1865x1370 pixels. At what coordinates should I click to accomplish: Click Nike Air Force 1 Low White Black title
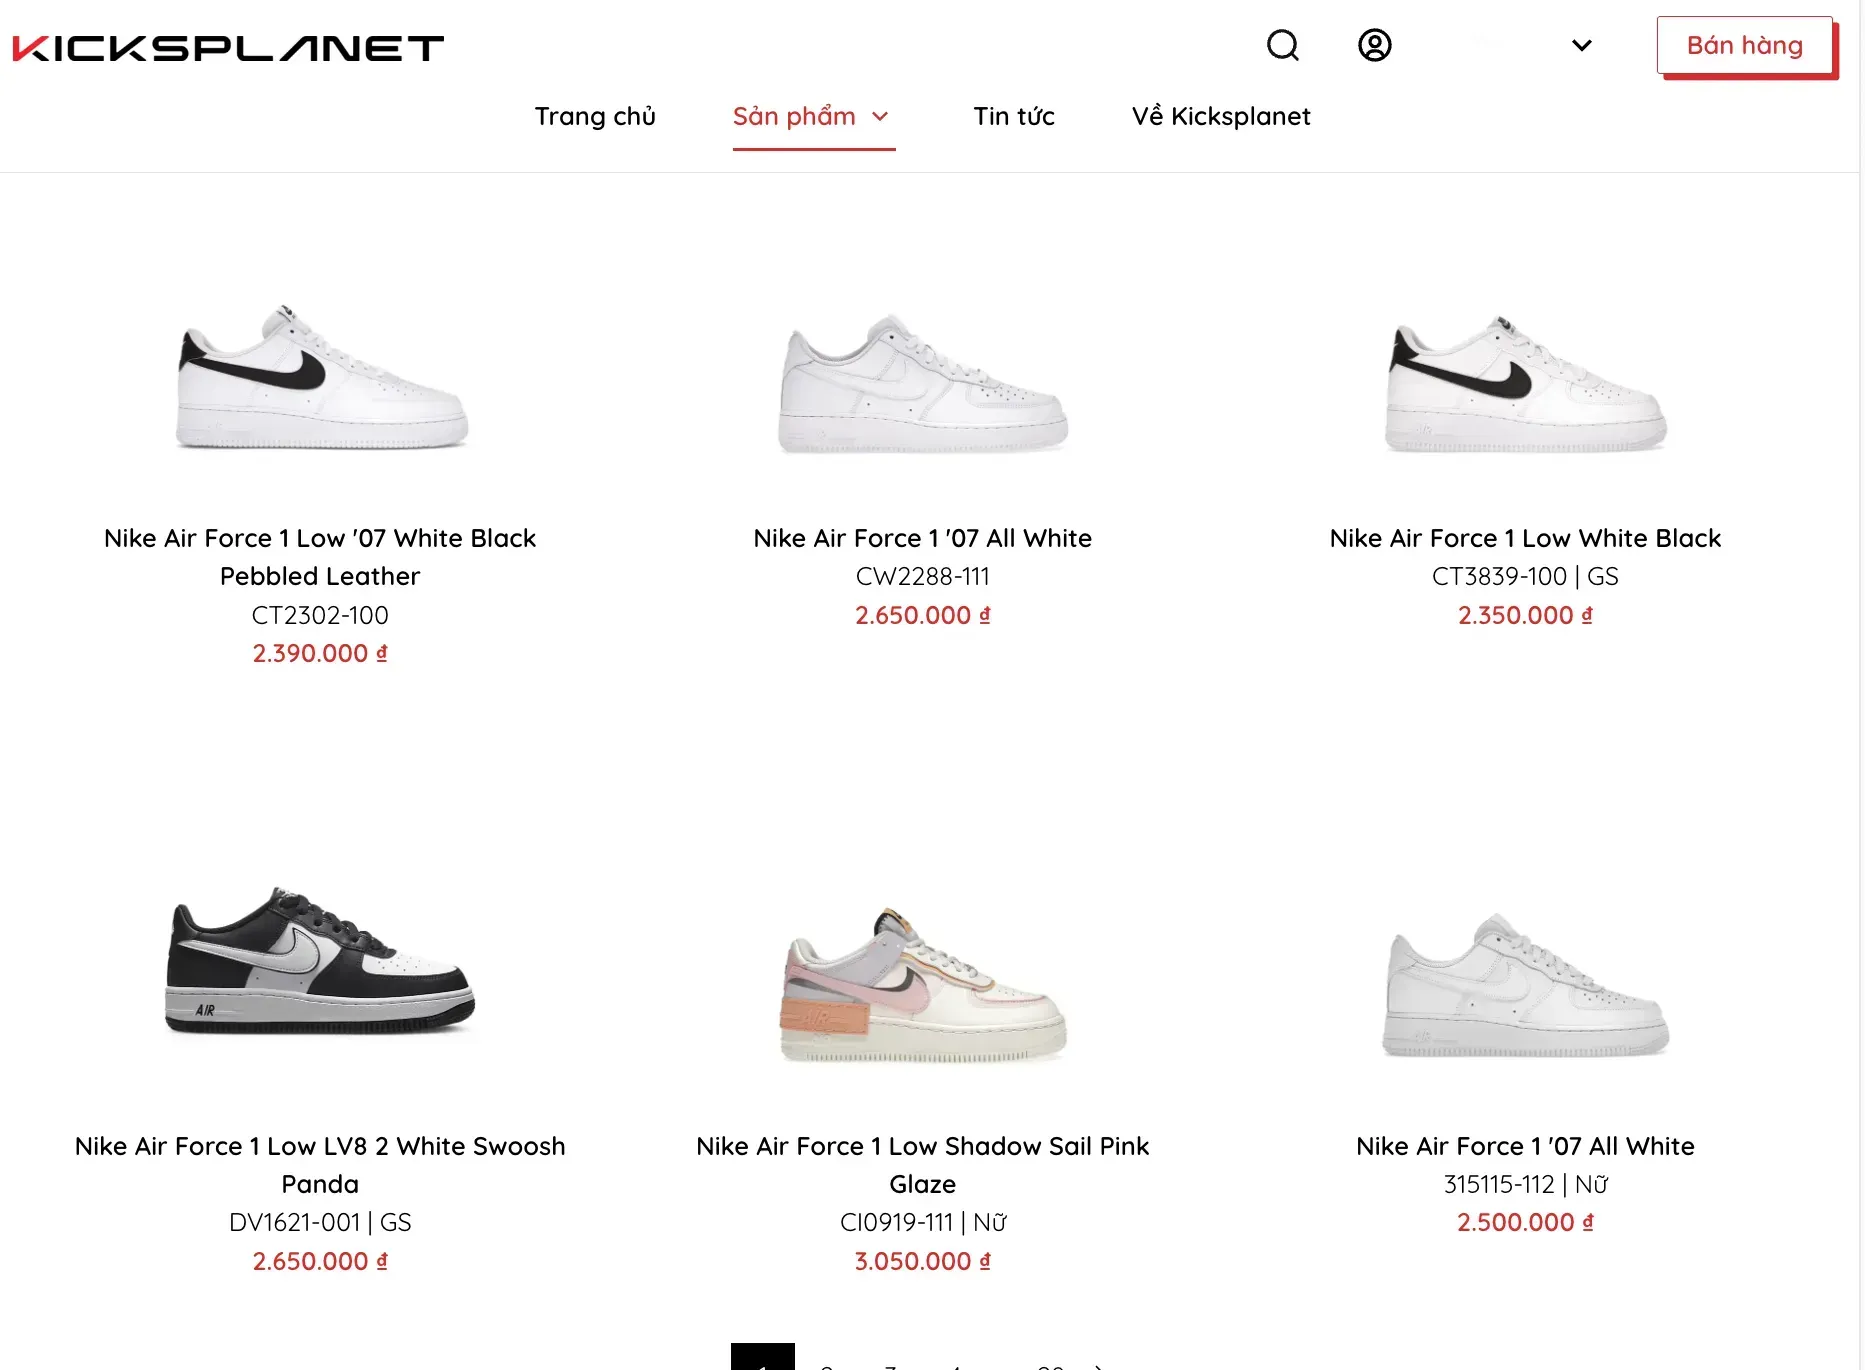point(1525,538)
